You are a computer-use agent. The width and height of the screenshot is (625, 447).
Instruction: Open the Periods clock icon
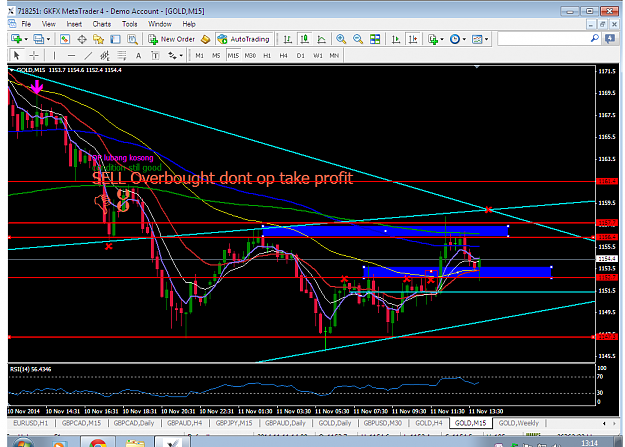[x=455, y=39]
